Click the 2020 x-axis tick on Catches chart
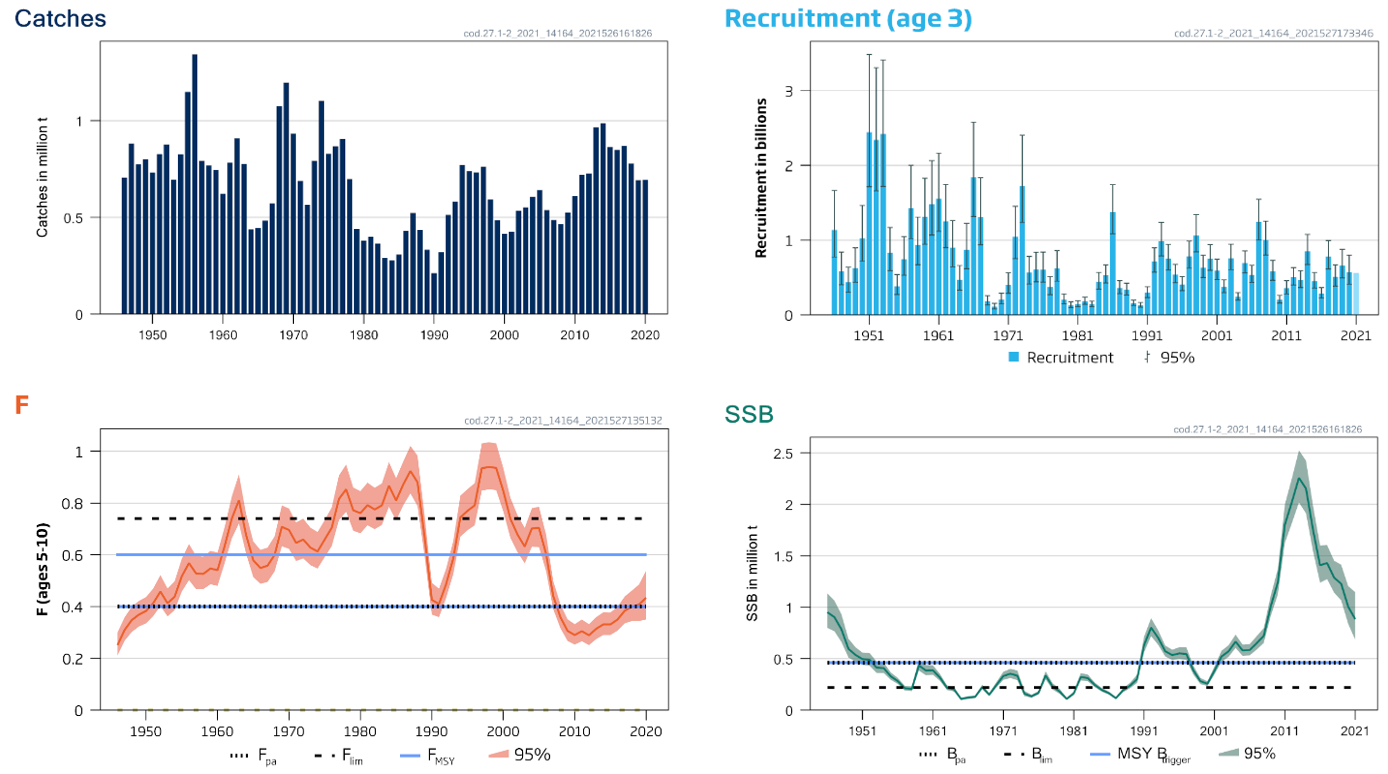1388x774 pixels. pyautogui.click(x=645, y=333)
